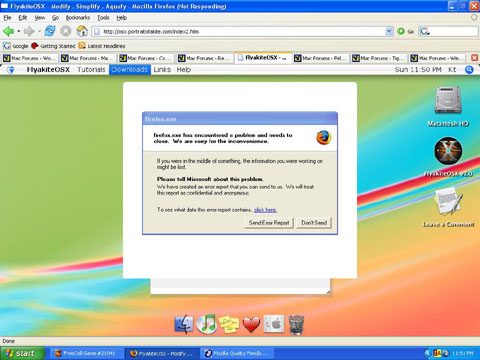
Task: Click the Back arrow in Firefox toolbar
Action: 8,32
